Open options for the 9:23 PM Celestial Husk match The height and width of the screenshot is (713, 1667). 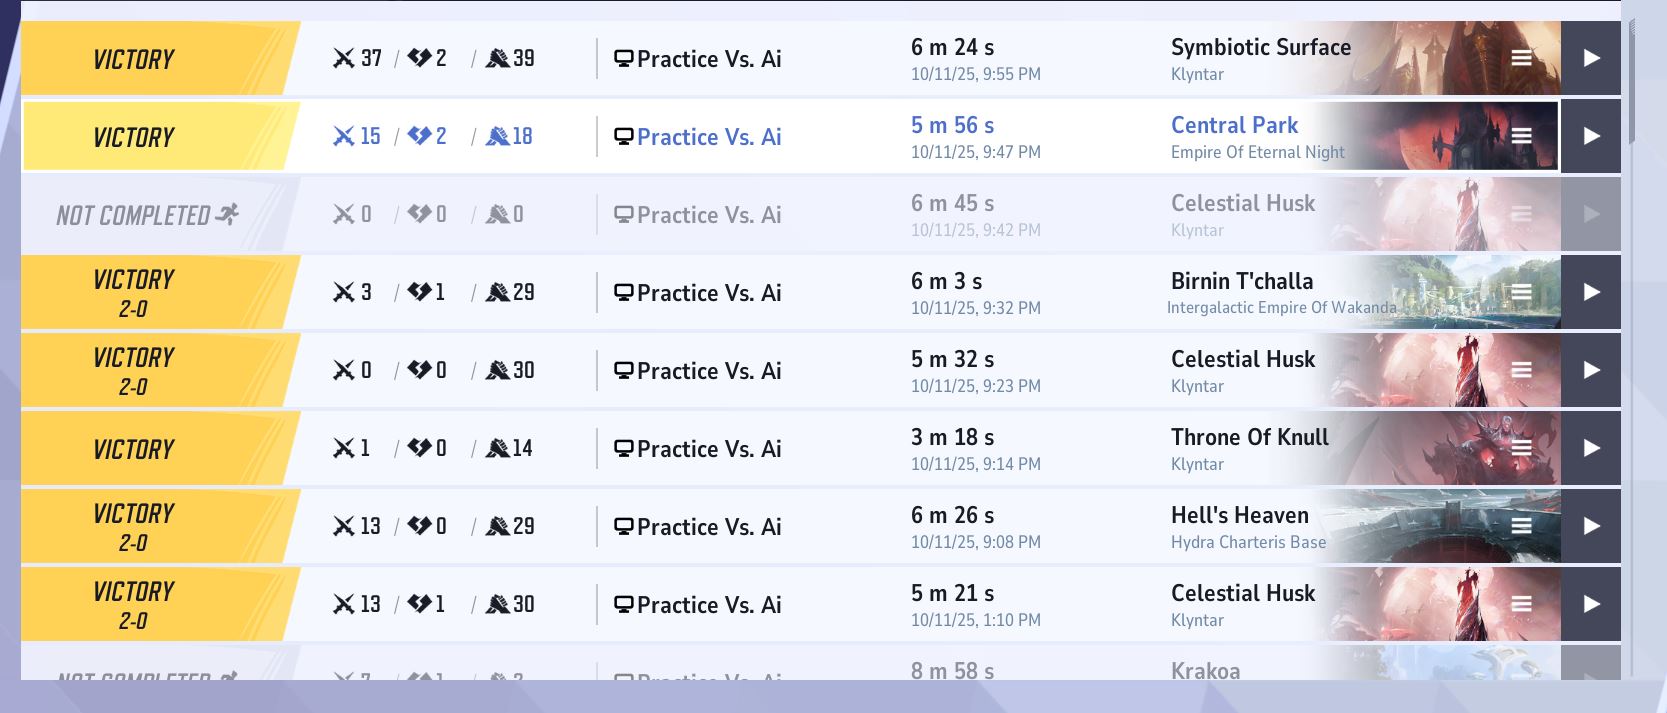[x=1521, y=370]
